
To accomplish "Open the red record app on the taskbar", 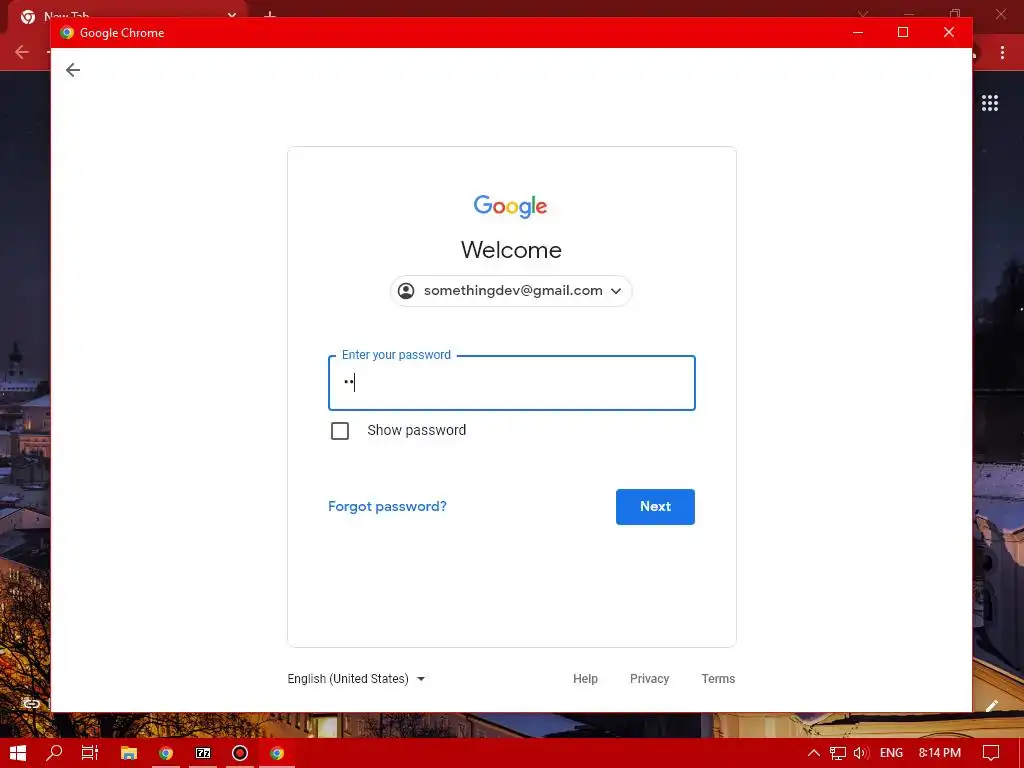I will point(240,753).
